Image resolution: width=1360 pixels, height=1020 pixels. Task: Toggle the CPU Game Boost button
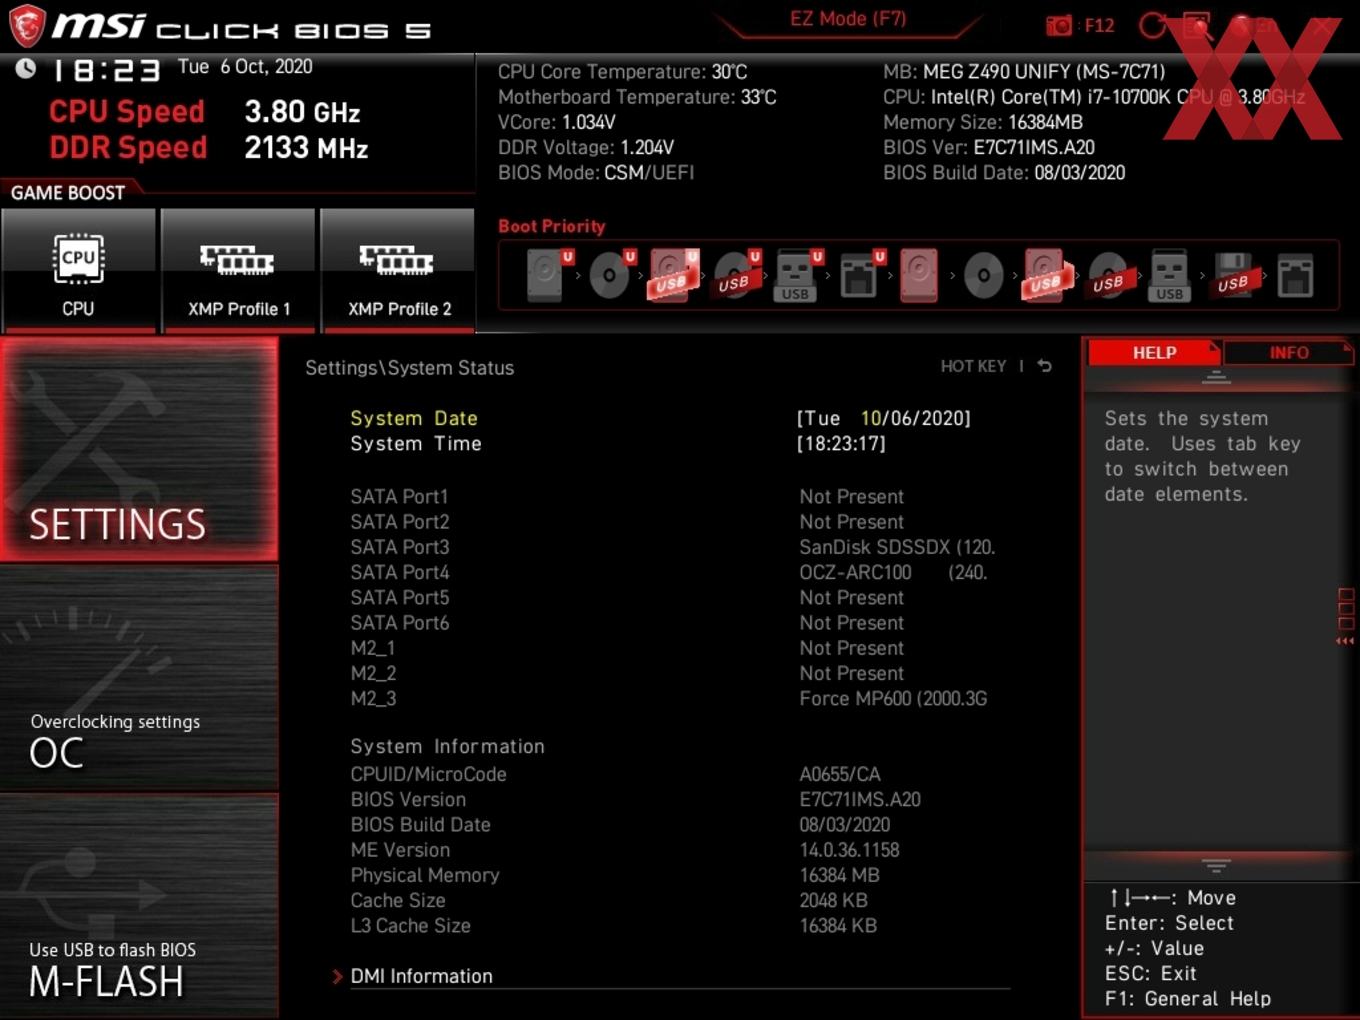pos(78,269)
